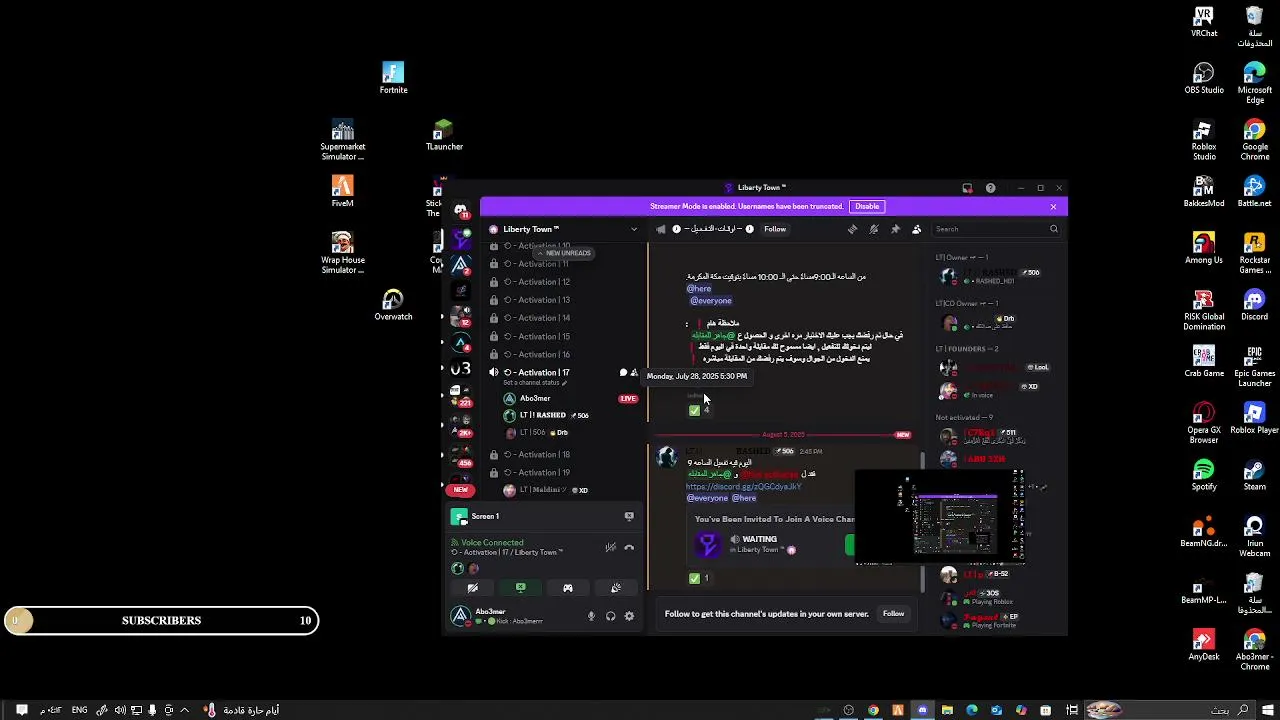Open the discord.gg invite link

coord(743,486)
